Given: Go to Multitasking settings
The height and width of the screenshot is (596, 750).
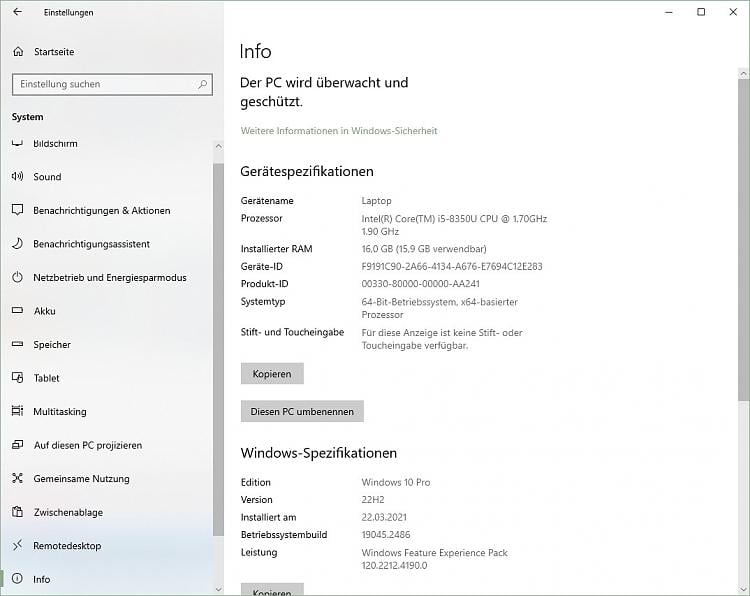Looking at the screenshot, I should click(59, 412).
